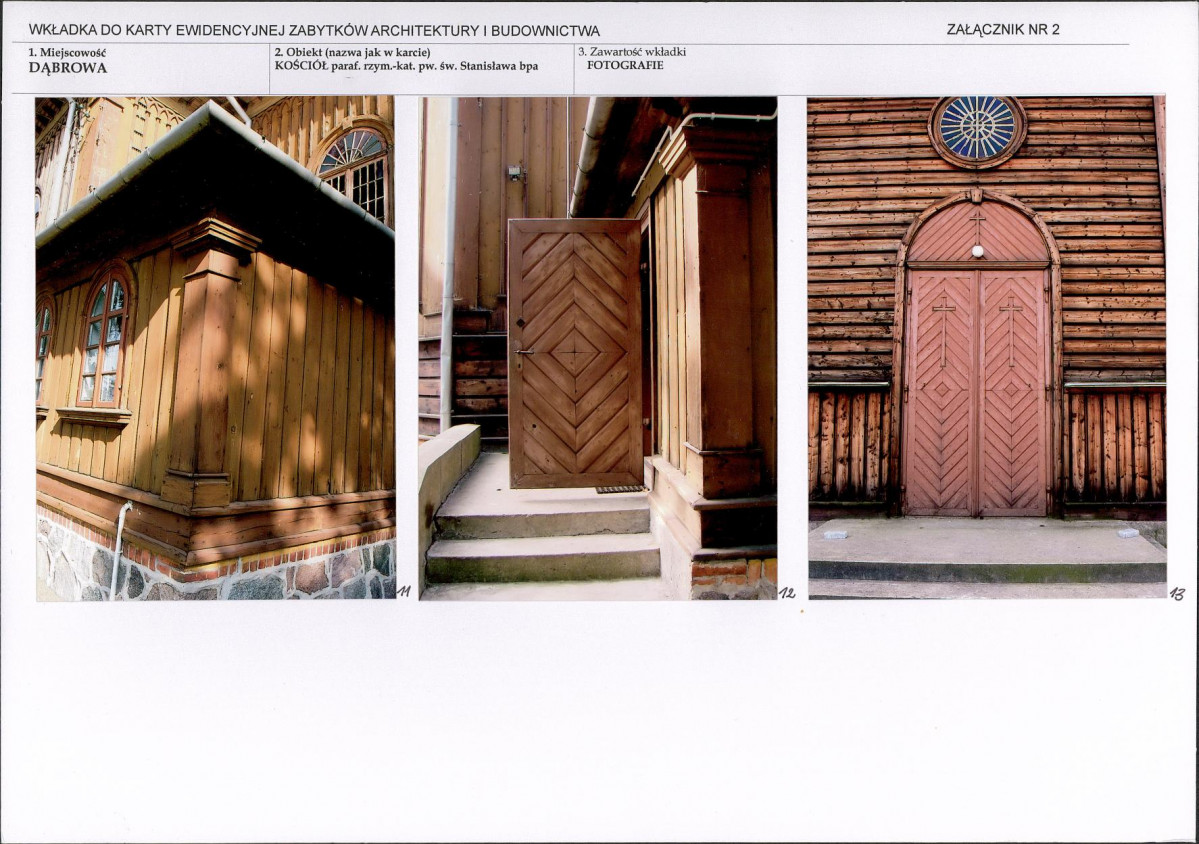The width and height of the screenshot is (1199, 844).
Task: Click the handwritten number 11
Action: point(404,591)
